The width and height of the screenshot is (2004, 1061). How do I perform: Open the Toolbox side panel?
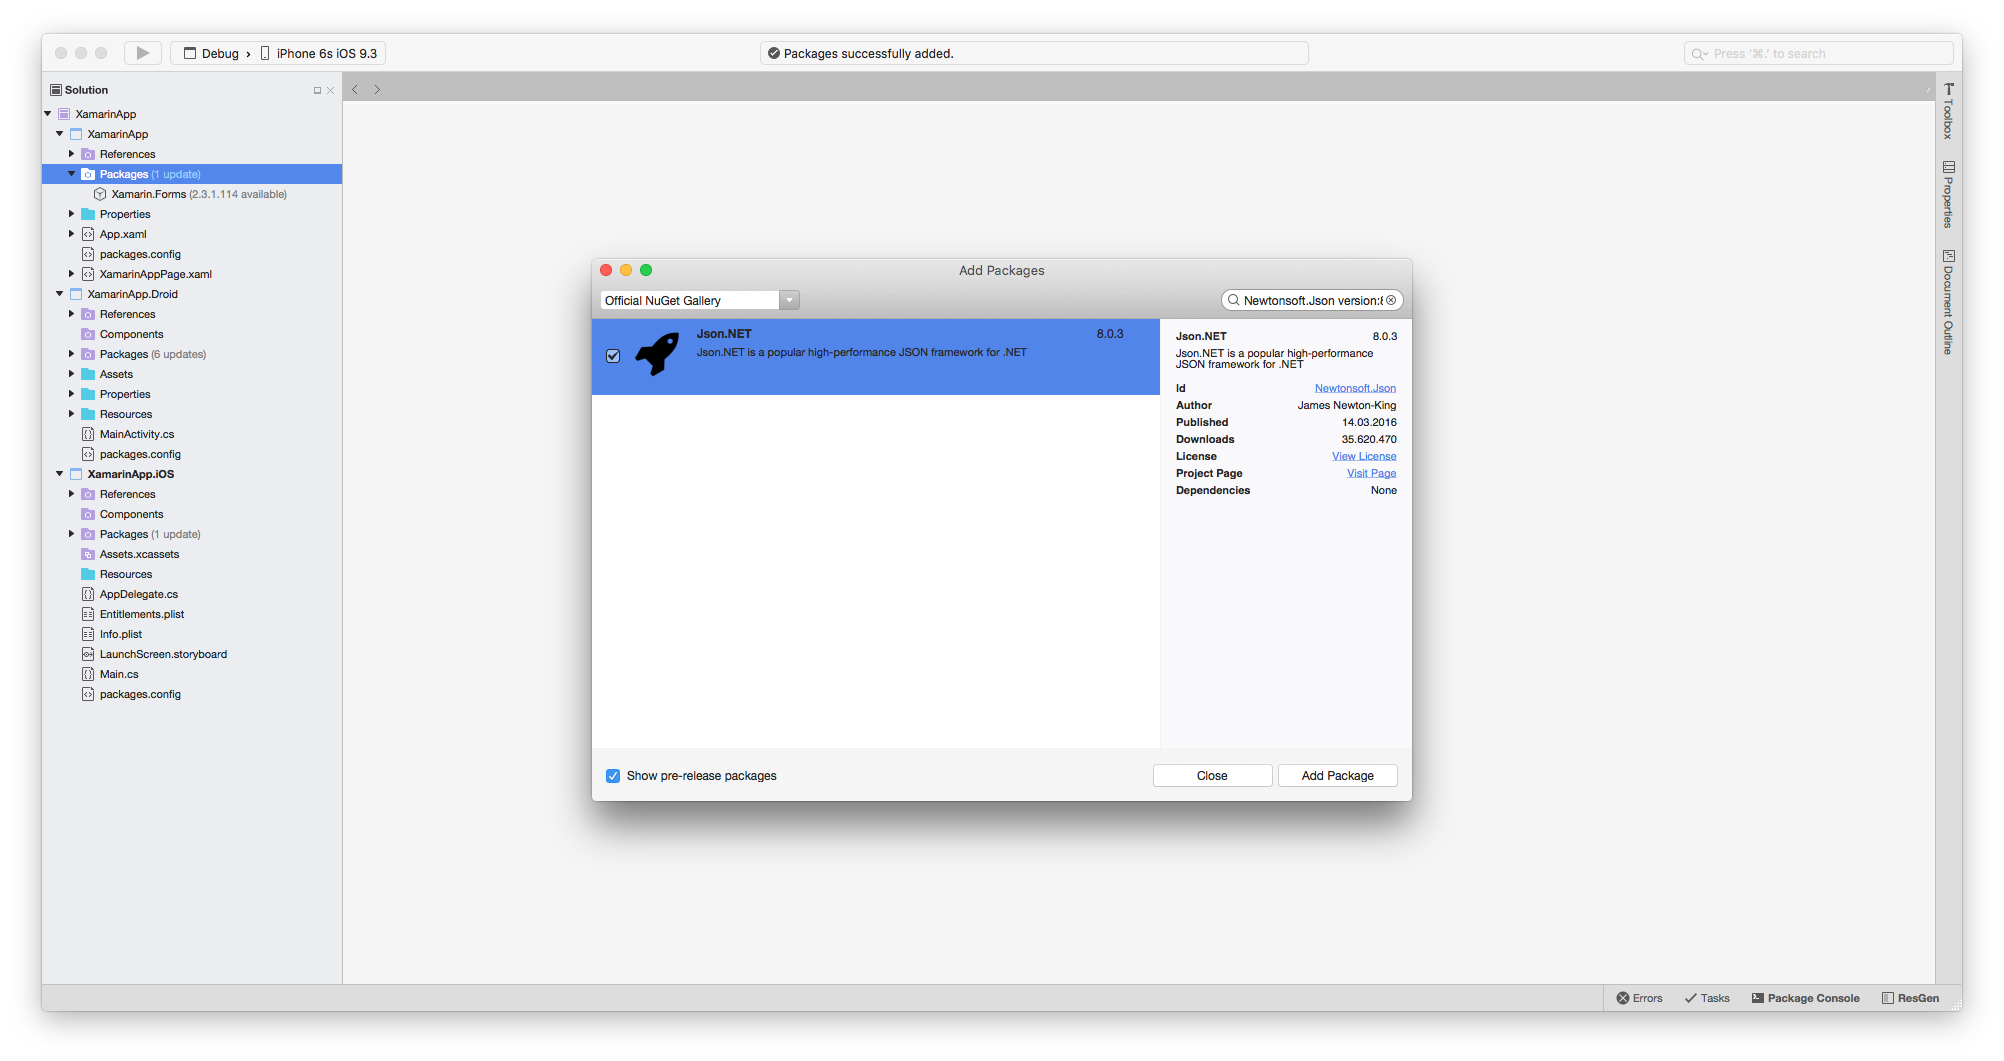pyautogui.click(x=1948, y=111)
